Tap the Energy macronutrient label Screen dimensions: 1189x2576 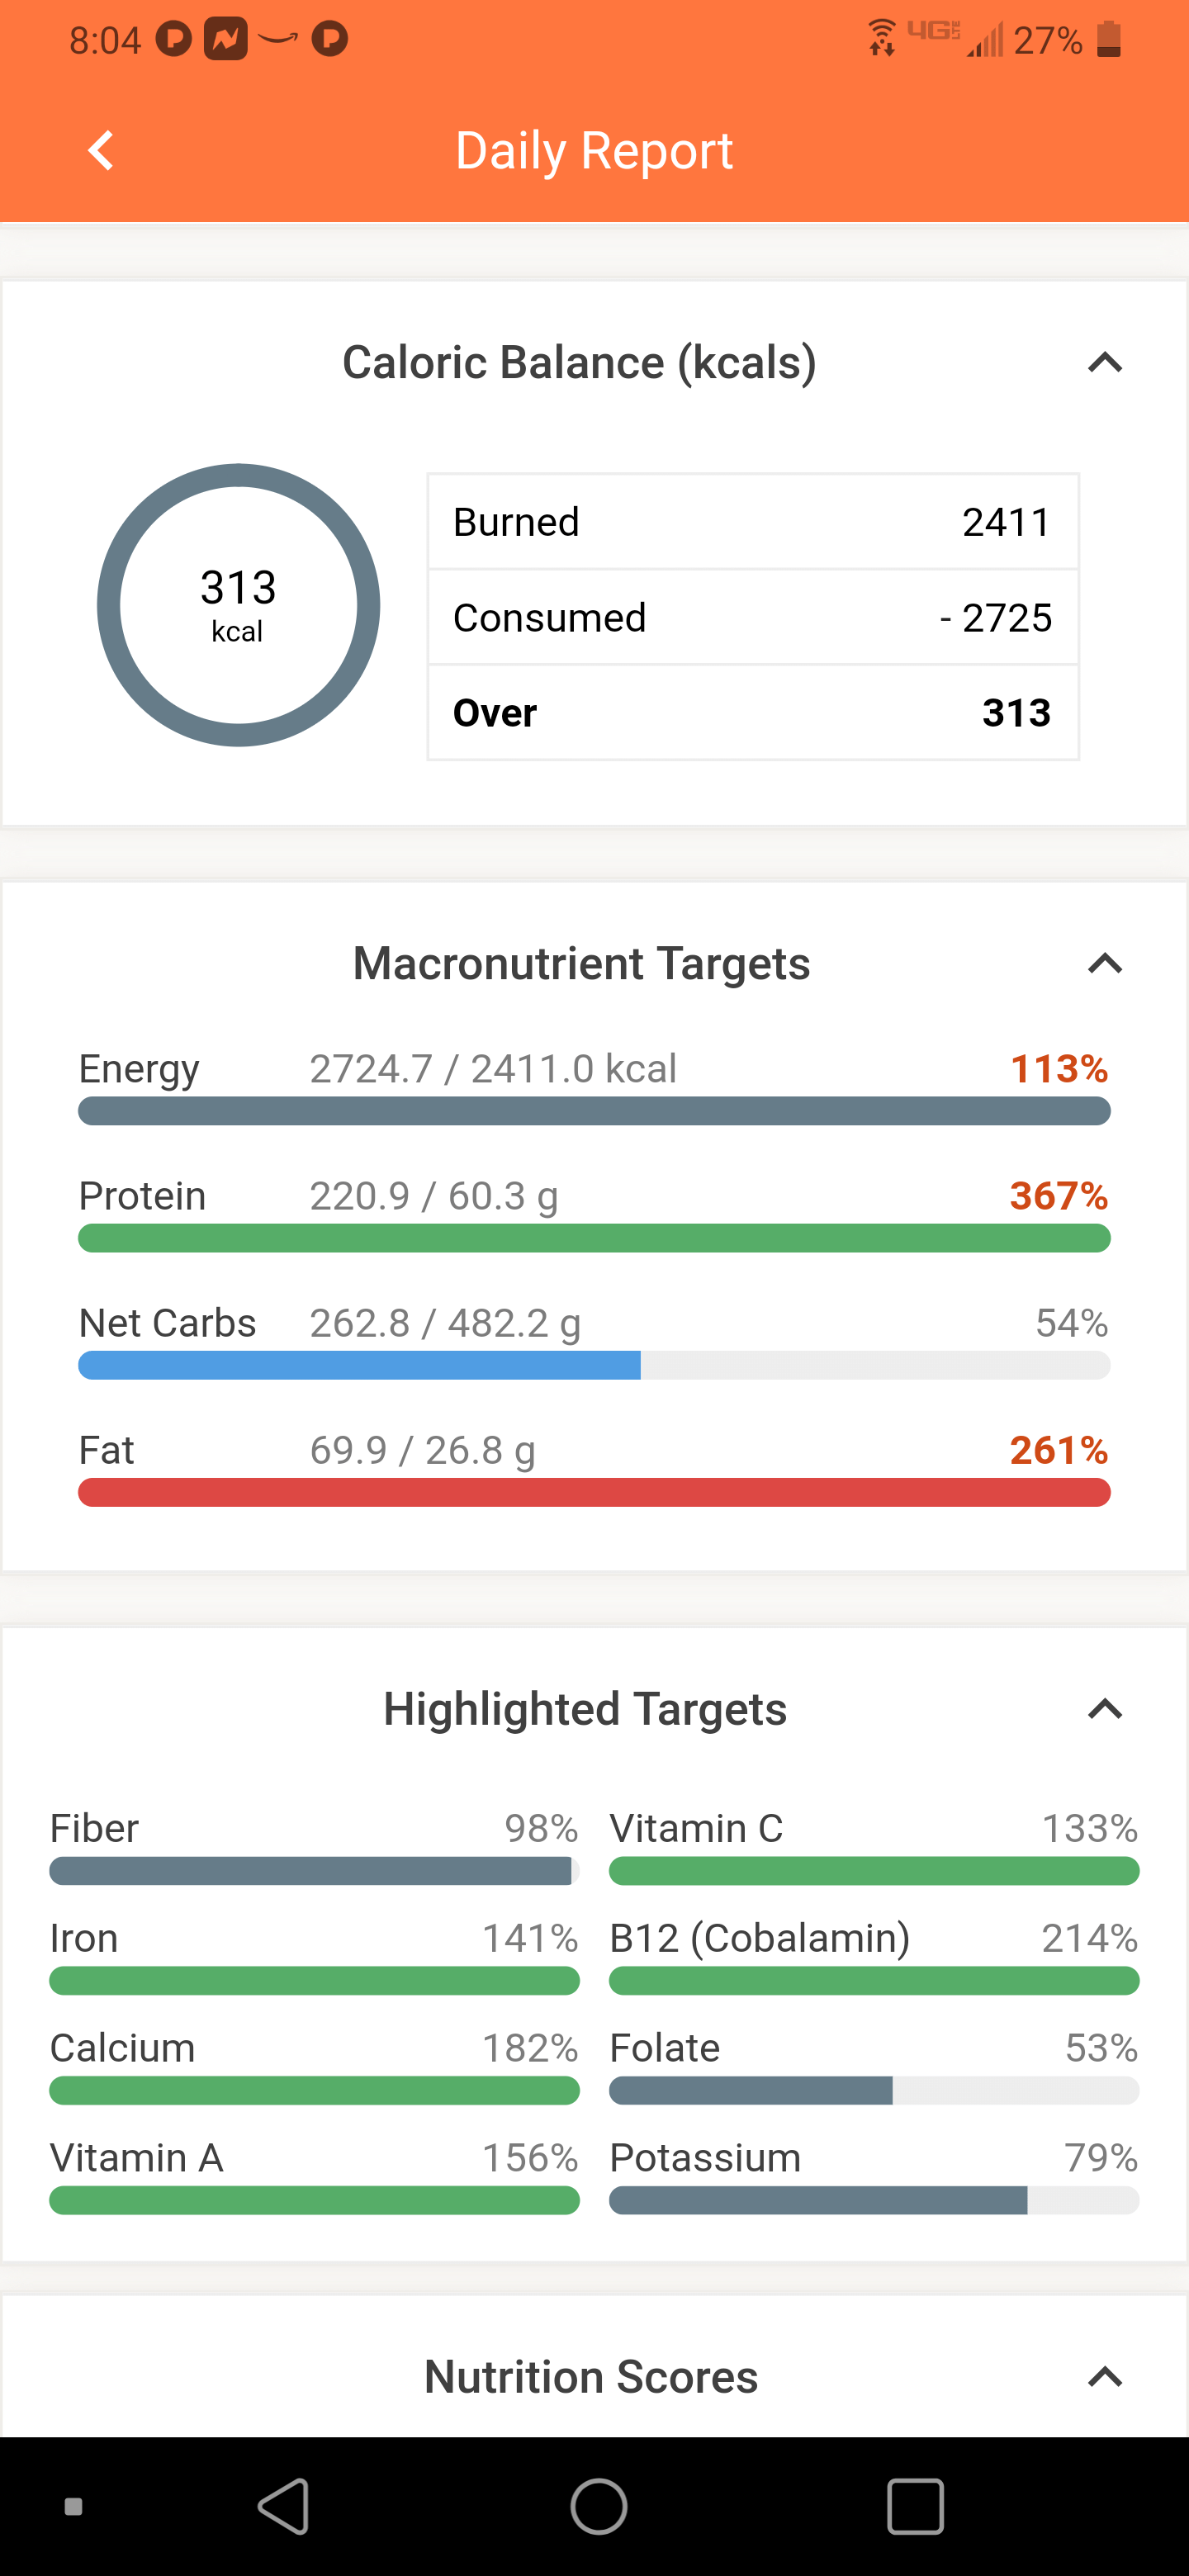139,1069
